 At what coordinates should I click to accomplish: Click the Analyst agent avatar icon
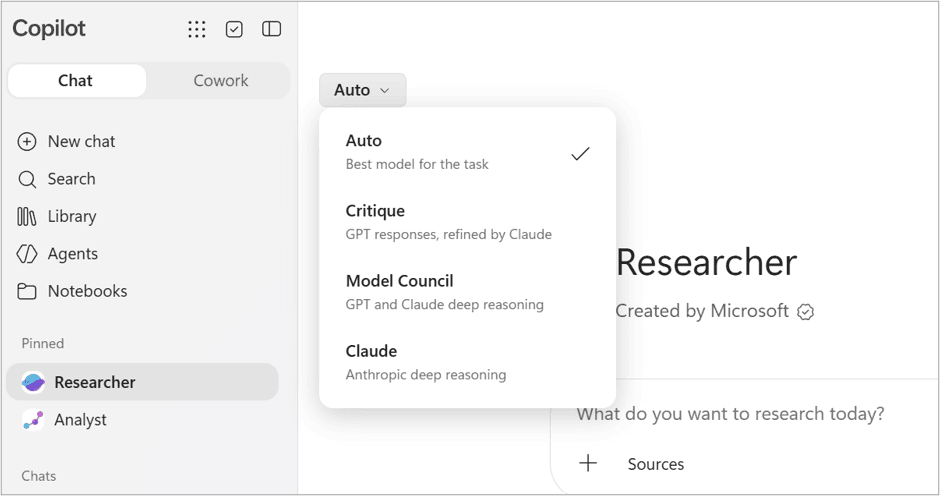(33, 420)
